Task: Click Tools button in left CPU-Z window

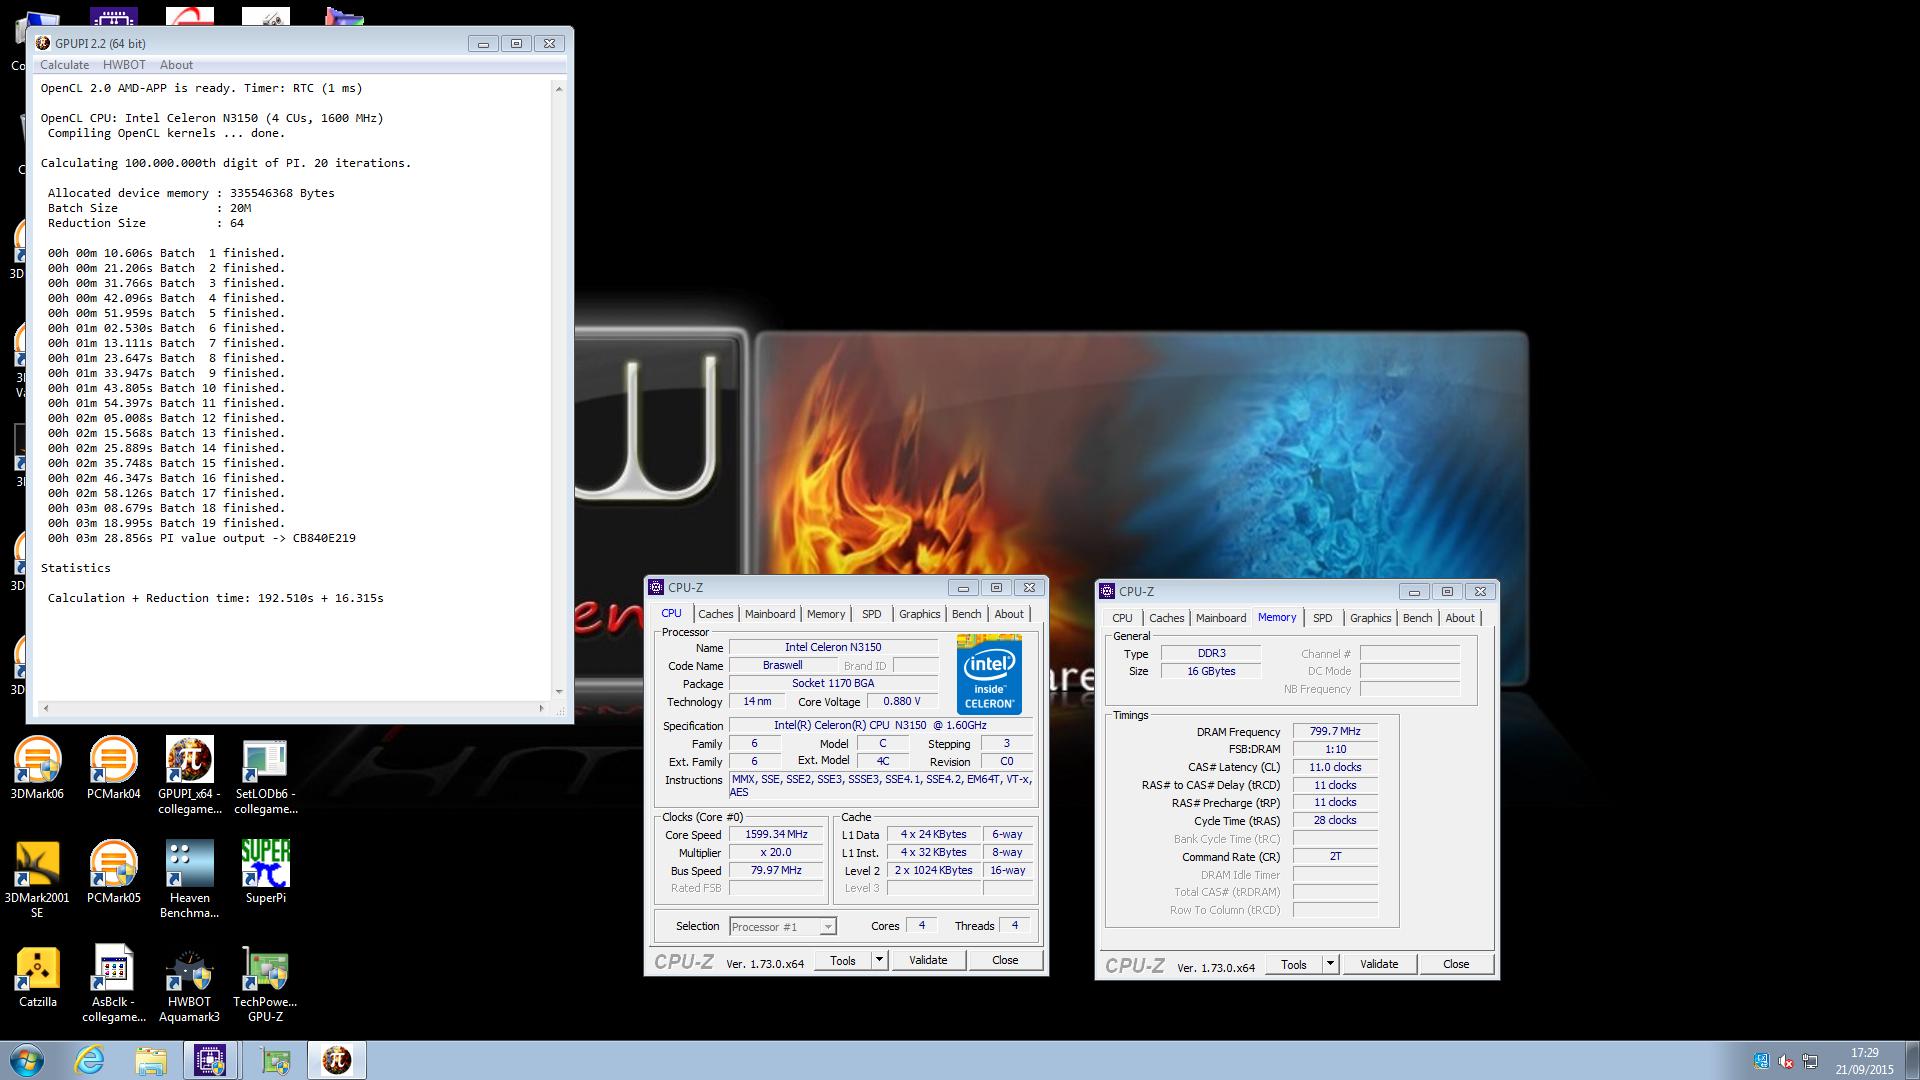Action: pos(843,960)
